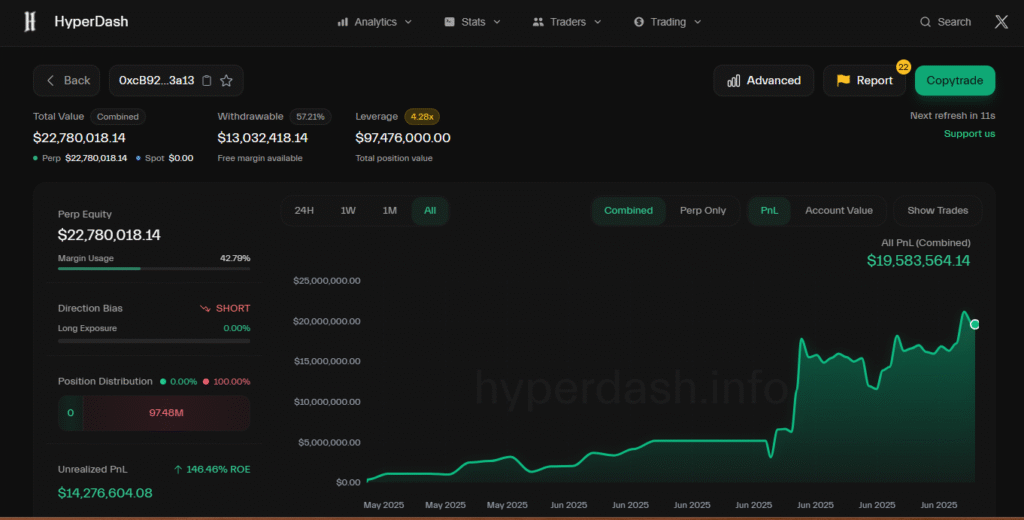Click the Trading coin icon
The width and height of the screenshot is (1024, 520).
[639, 22]
